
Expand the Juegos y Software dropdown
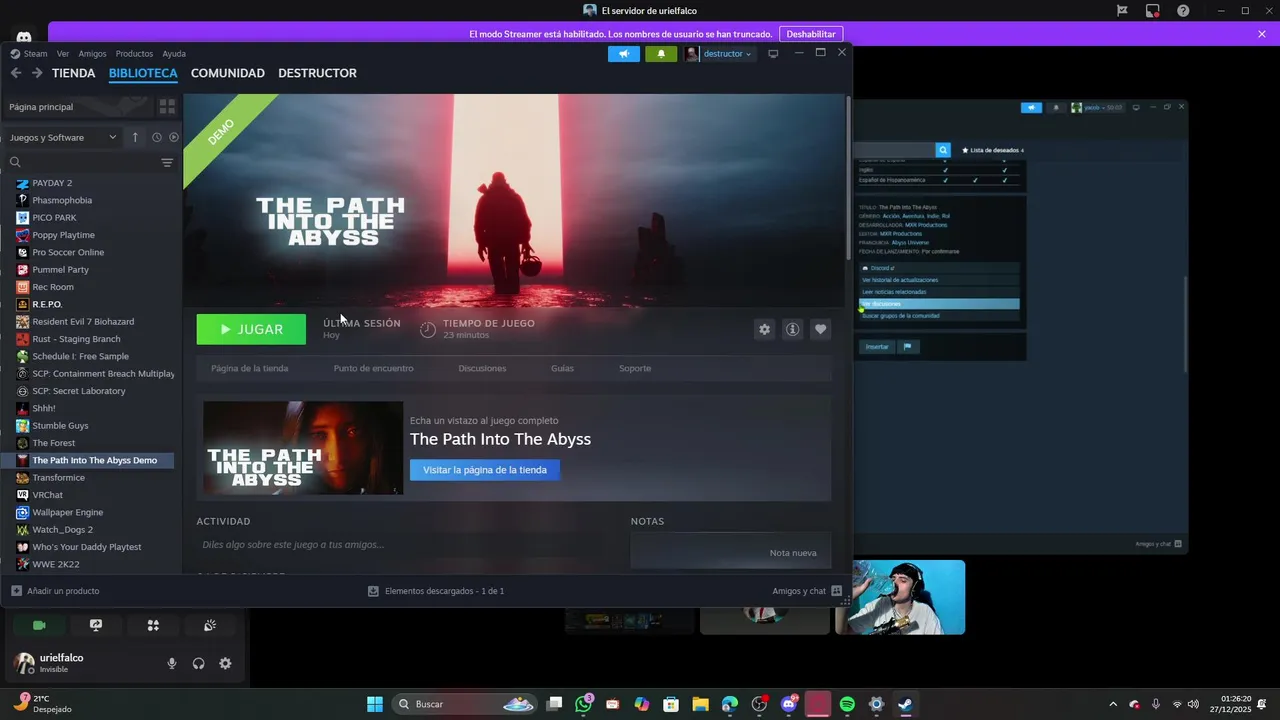click(x=63, y=137)
